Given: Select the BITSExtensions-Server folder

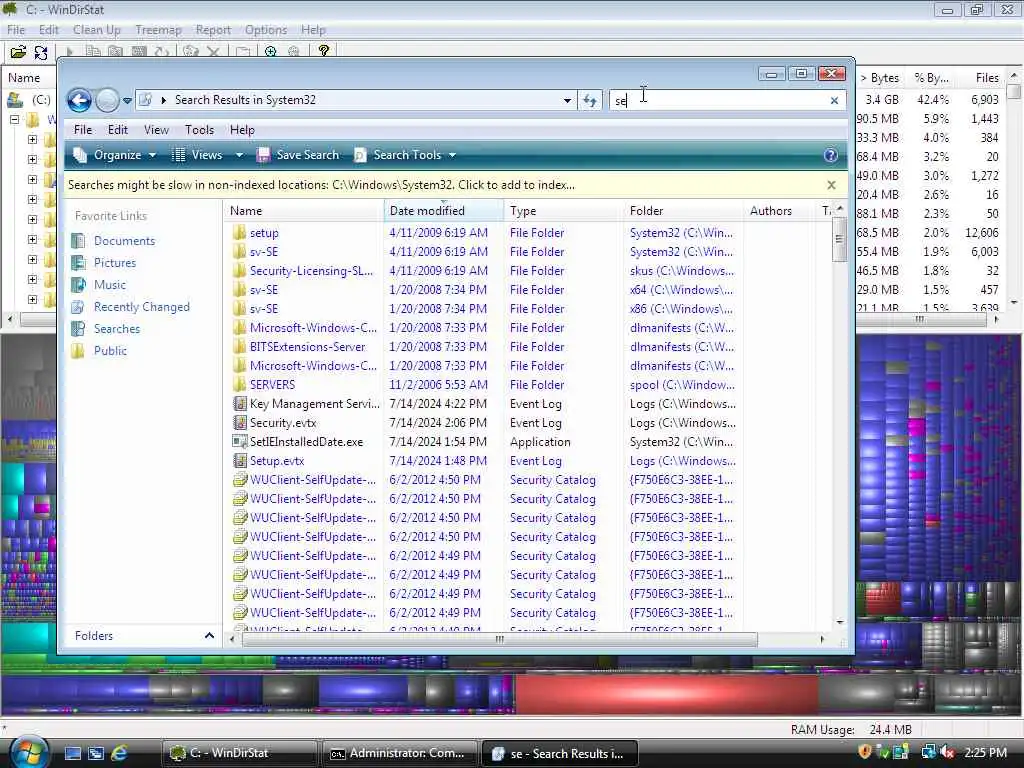Looking at the screenshot, I should click(308, 347).
